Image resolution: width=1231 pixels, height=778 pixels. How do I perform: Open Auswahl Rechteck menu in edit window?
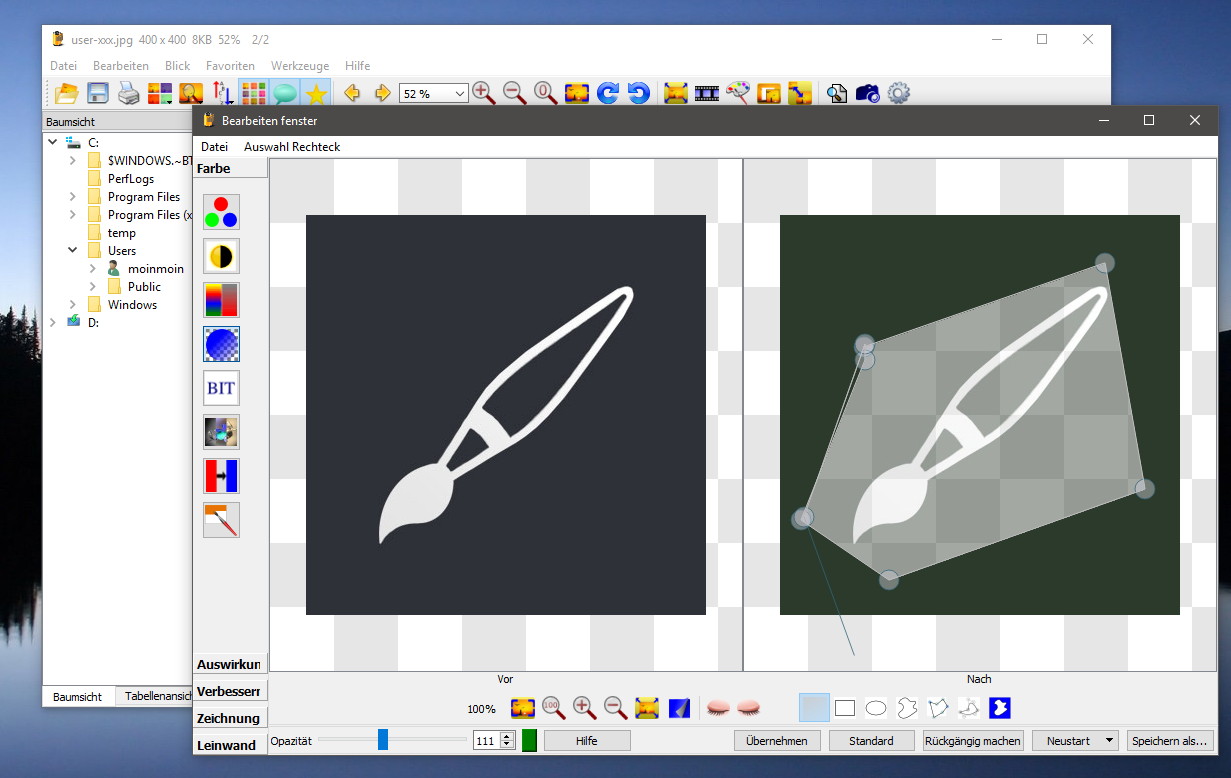tap(292, 147)
